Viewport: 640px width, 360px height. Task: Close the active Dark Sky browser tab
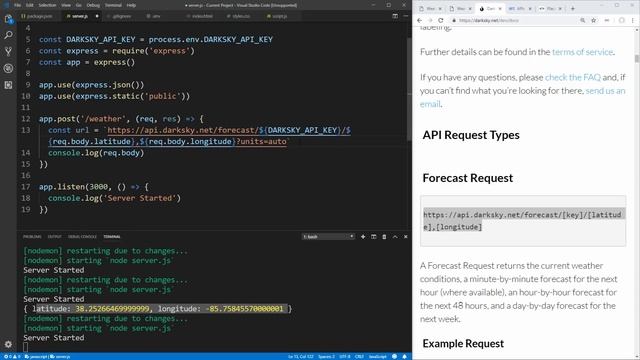click(x=500, y=9)
